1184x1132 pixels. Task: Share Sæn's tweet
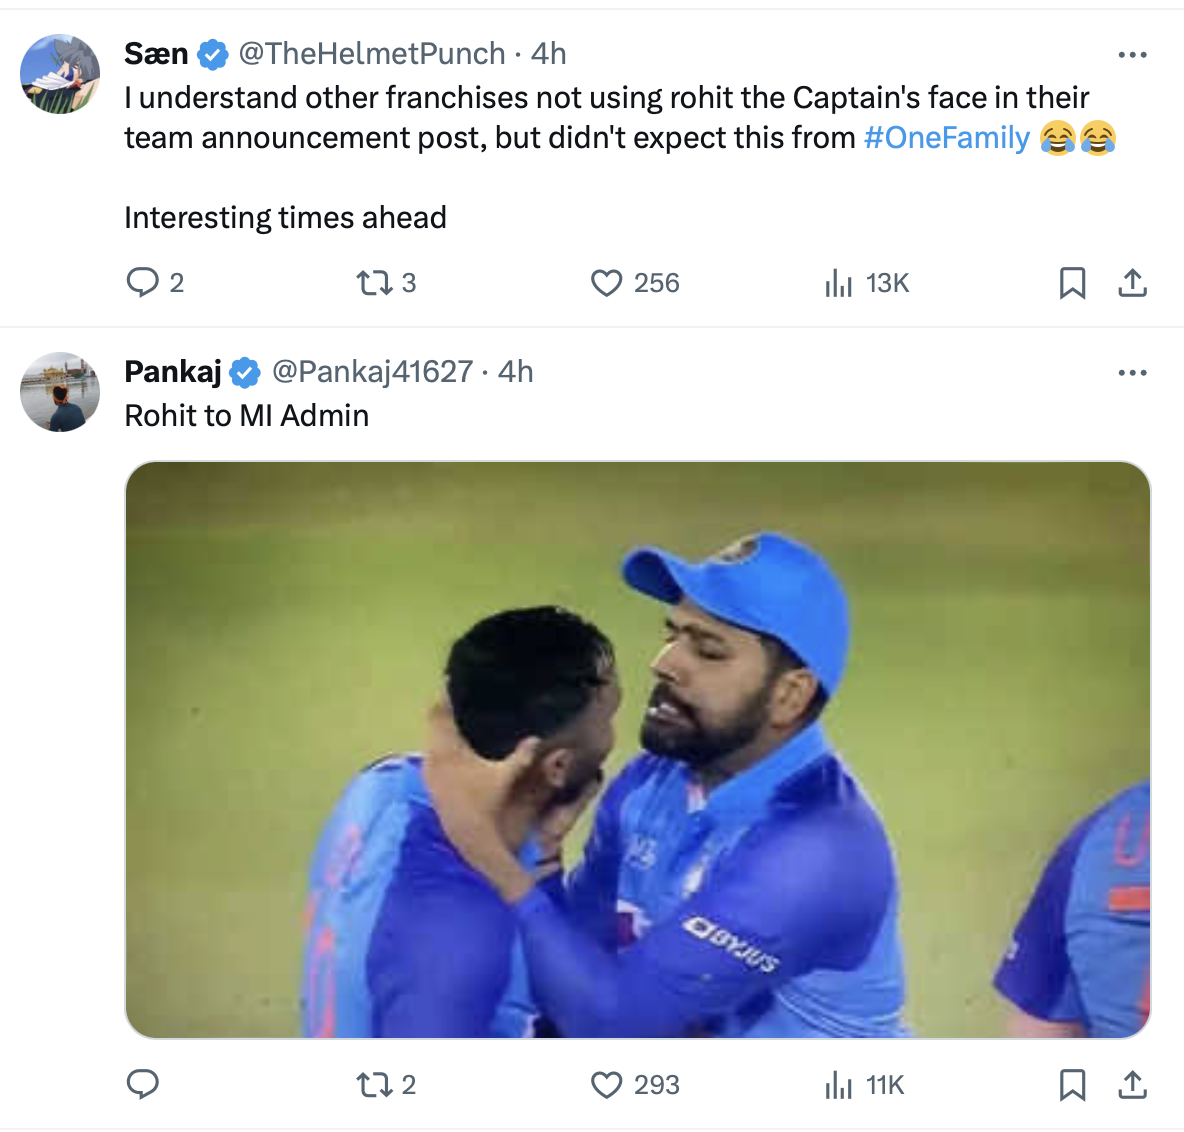pyautogui.click(x=1132, y=283)
